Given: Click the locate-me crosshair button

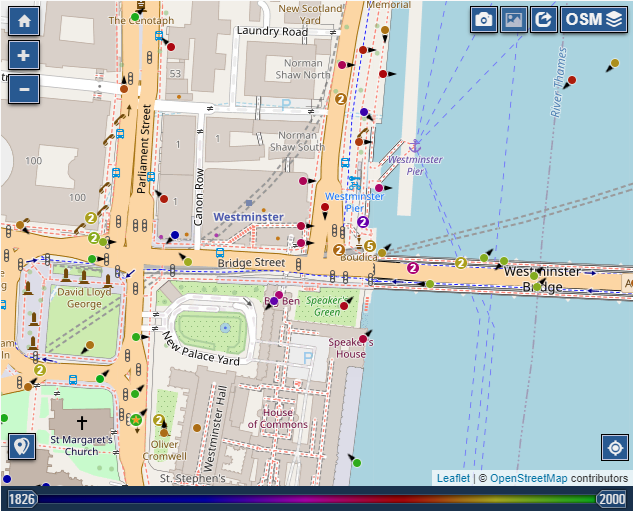Looking at the screenshot, I should 614,447.
